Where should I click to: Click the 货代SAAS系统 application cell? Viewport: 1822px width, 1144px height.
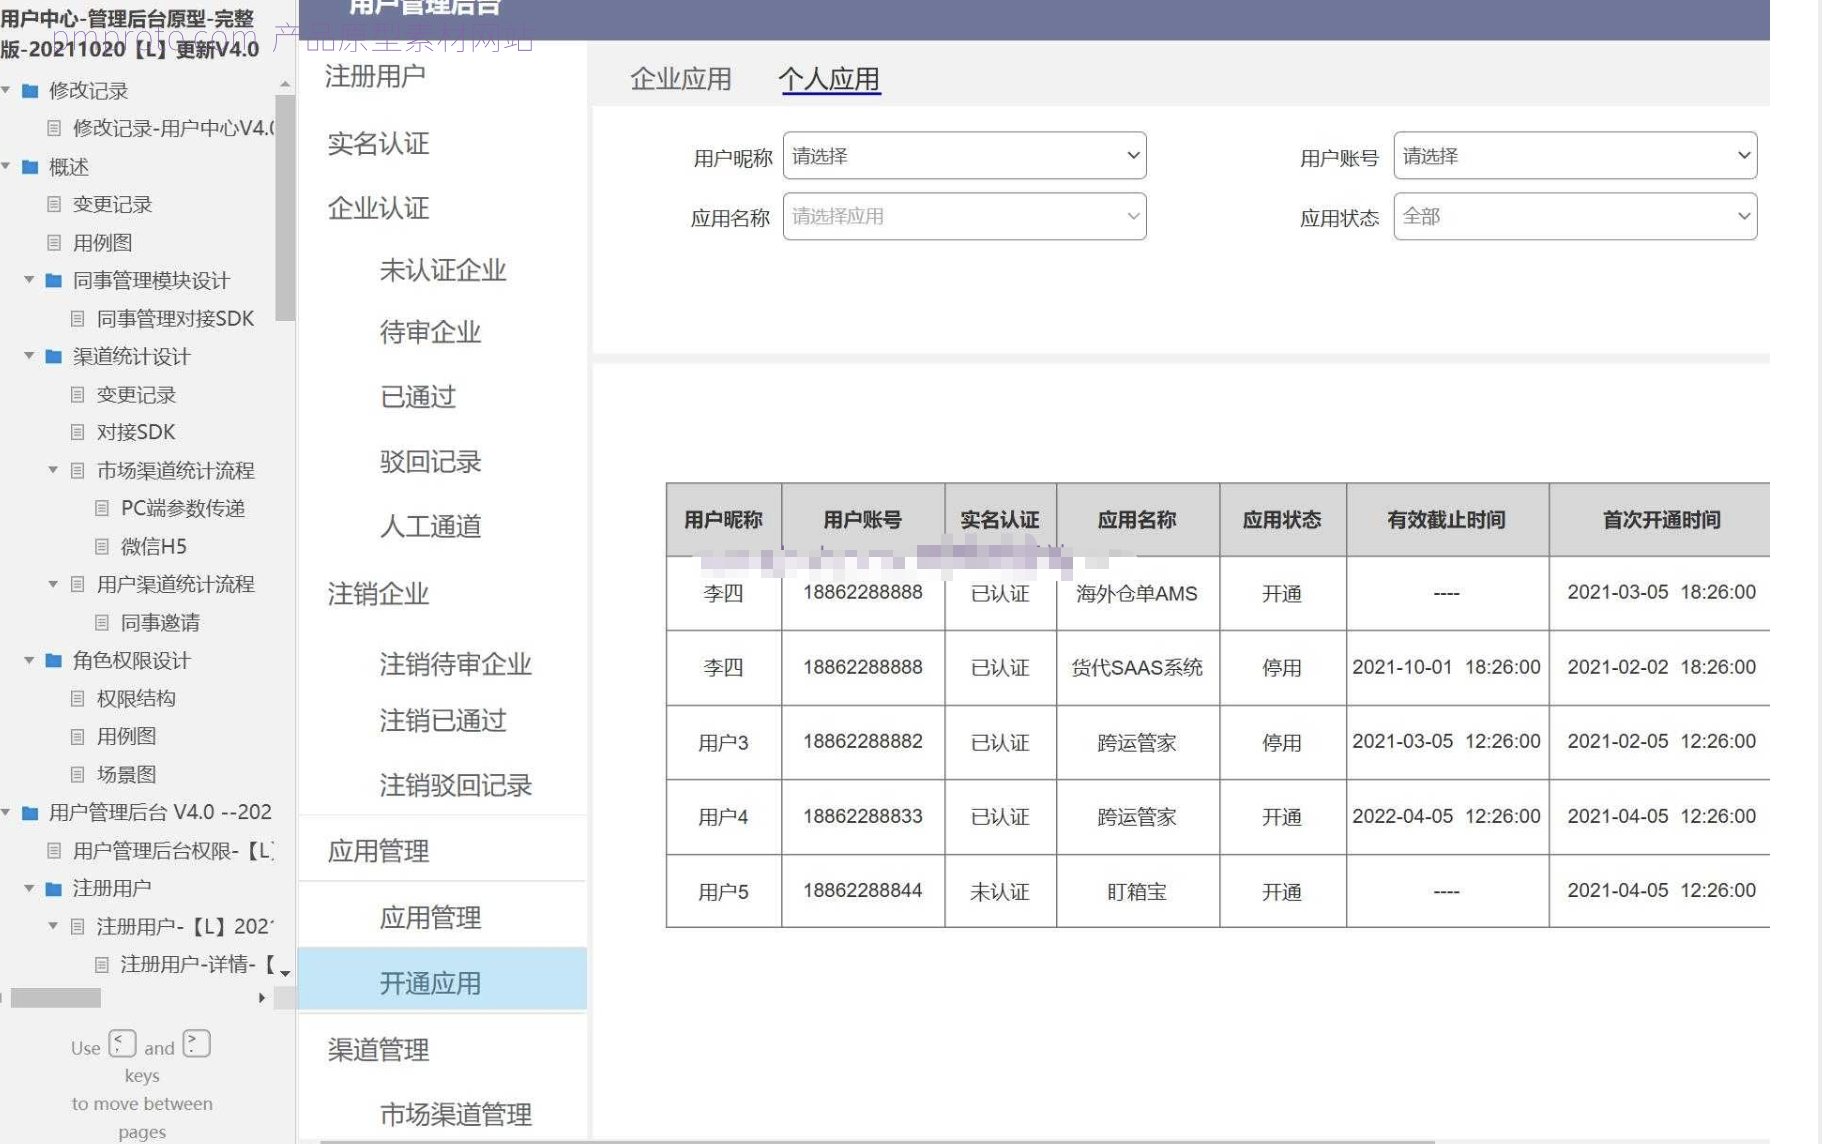click(x=1137, y=668)
